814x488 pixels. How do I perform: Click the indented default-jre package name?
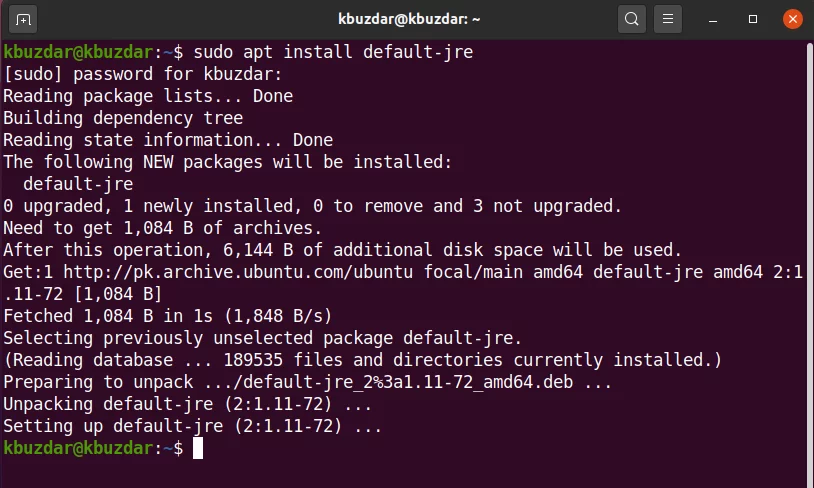(78, 184)
